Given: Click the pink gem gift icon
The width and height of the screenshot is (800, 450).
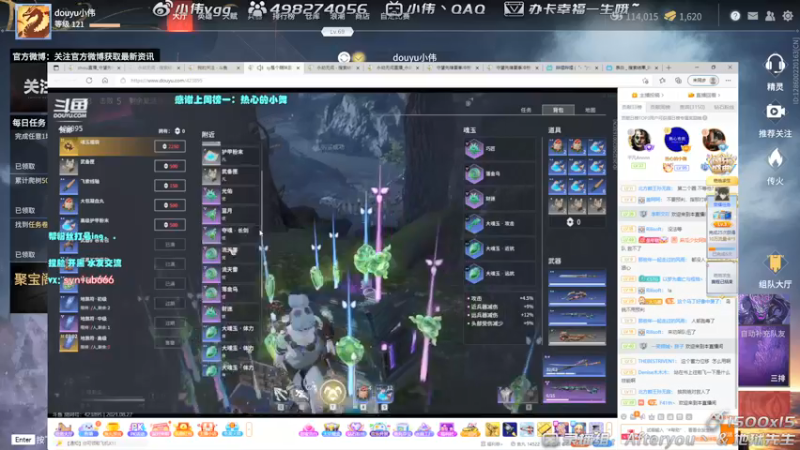Looking at the screenshot, I should click(x=308, y=430).
